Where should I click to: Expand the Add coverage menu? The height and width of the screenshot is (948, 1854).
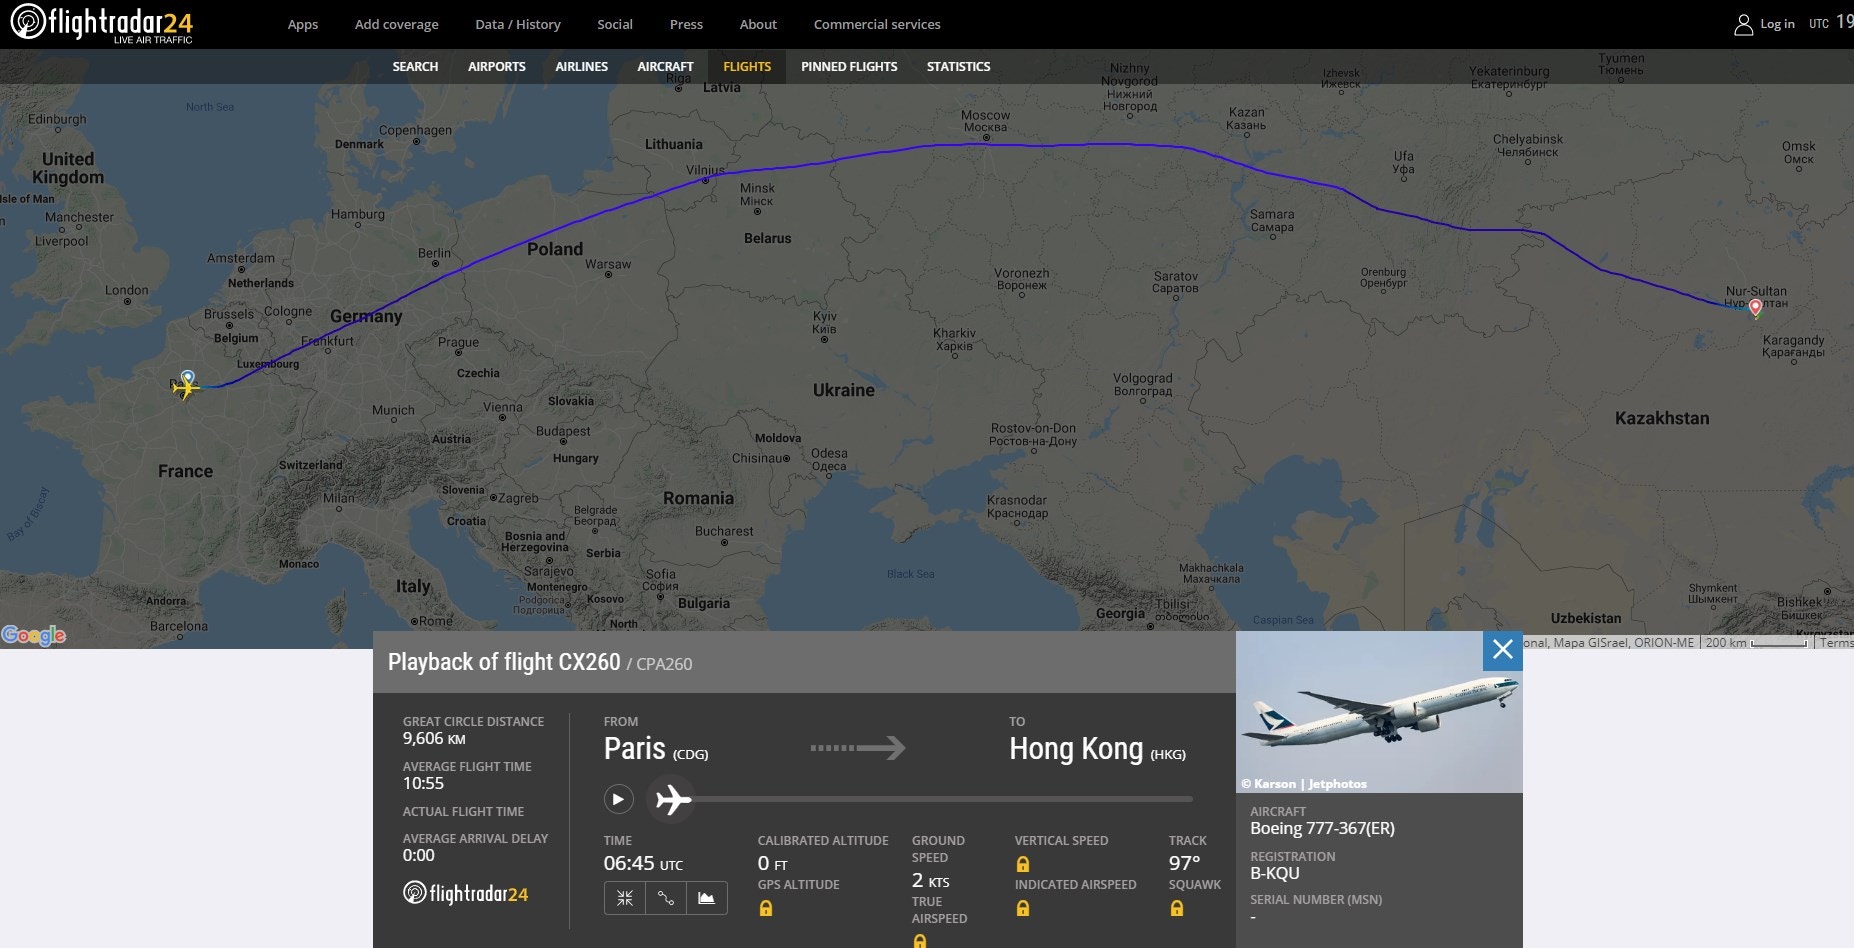click(397, 24)
